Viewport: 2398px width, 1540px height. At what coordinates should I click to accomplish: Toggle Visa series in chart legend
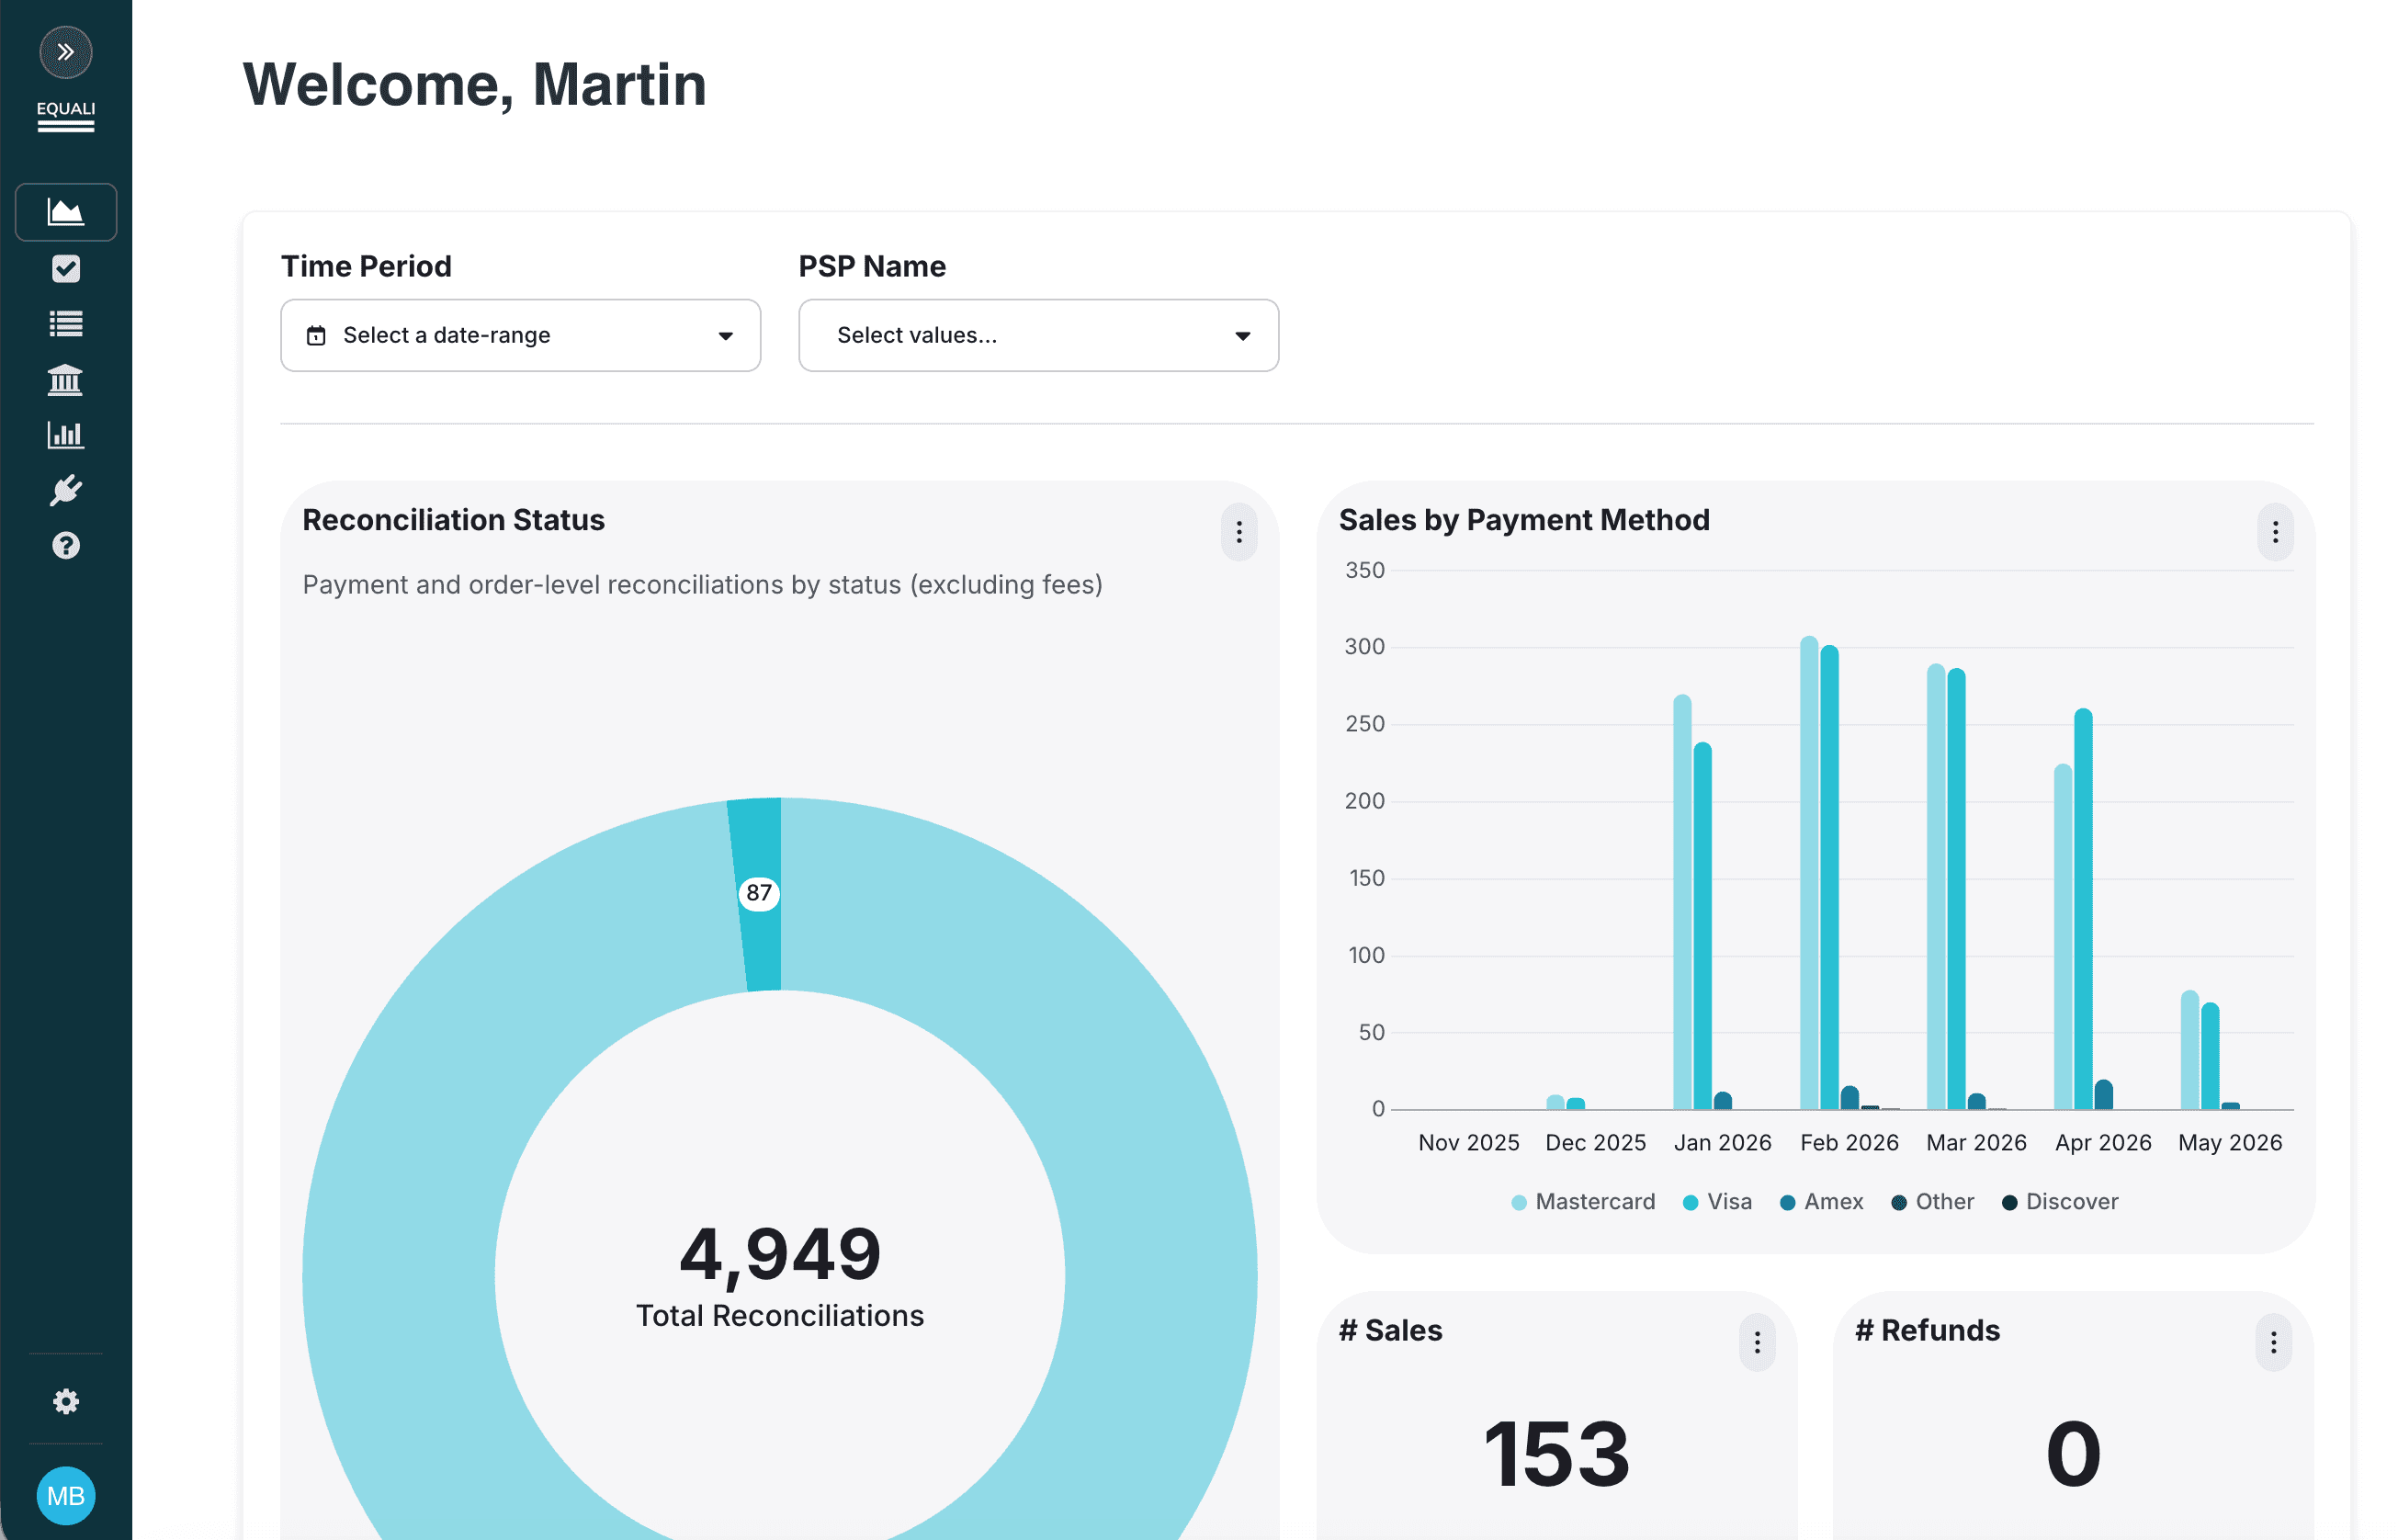pyautogui.click(x=1717, y=1202)
